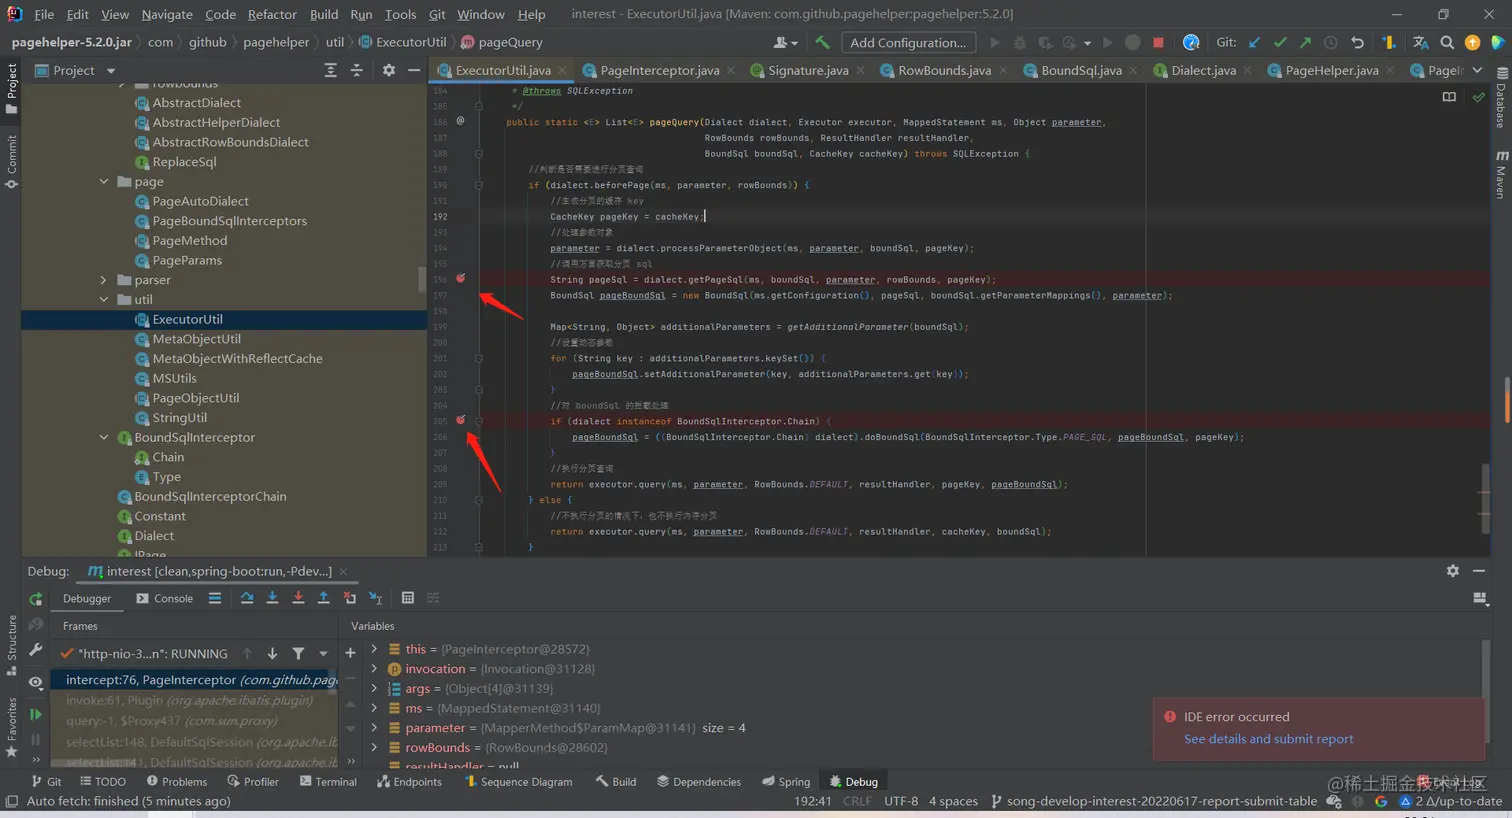
Task: Open the Sequence Diagram tool window
Action: click(x=518, y=782)
